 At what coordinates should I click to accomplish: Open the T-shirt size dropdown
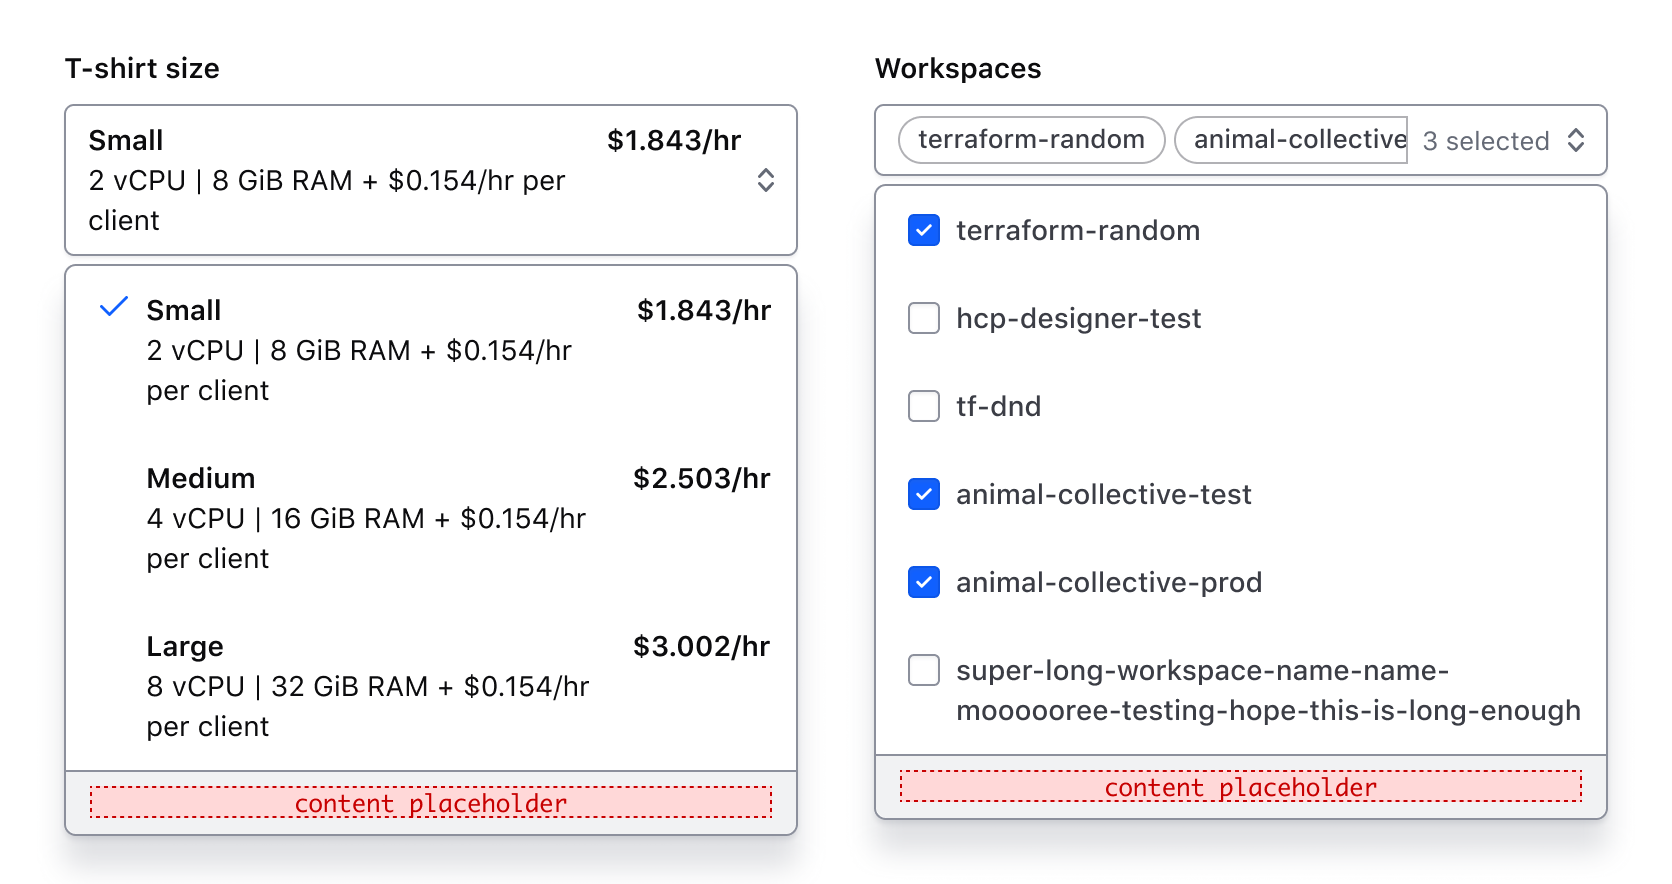(430, 180)
